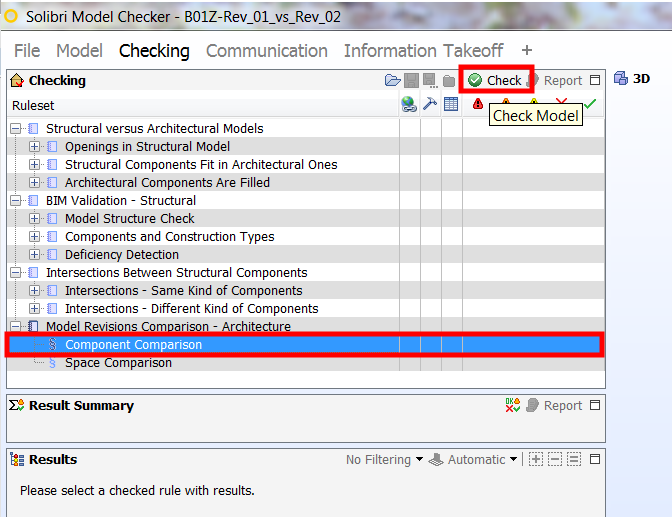Expand Structural Components Fit in Architectural Ones
Screen dimensions: 672x517
coord(35,164)
